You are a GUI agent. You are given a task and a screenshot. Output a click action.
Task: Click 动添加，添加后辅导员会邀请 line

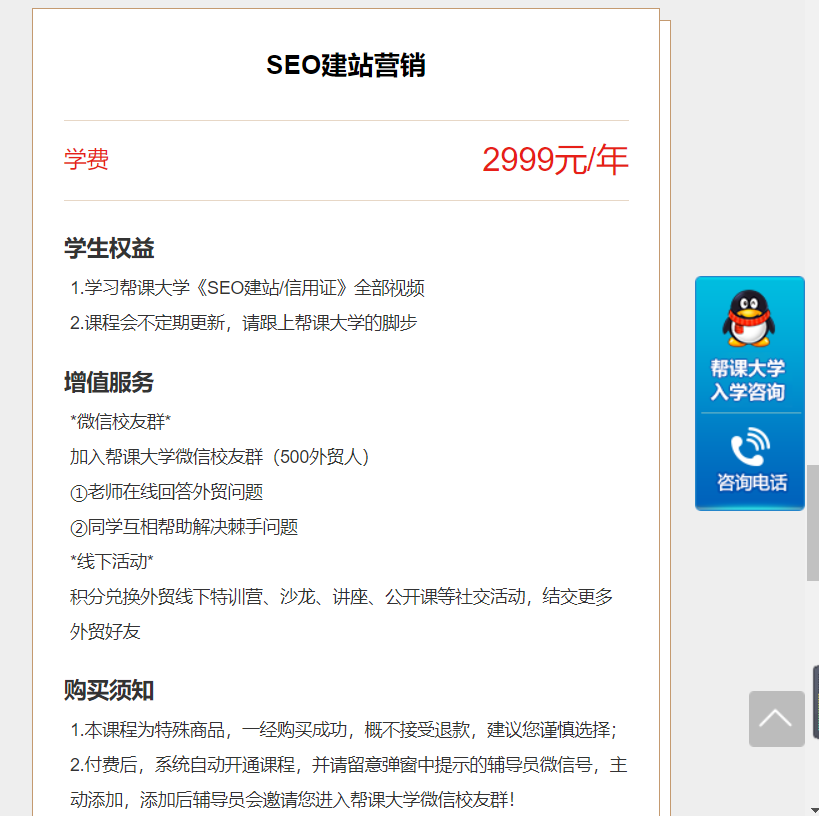(x=292, y=799)
